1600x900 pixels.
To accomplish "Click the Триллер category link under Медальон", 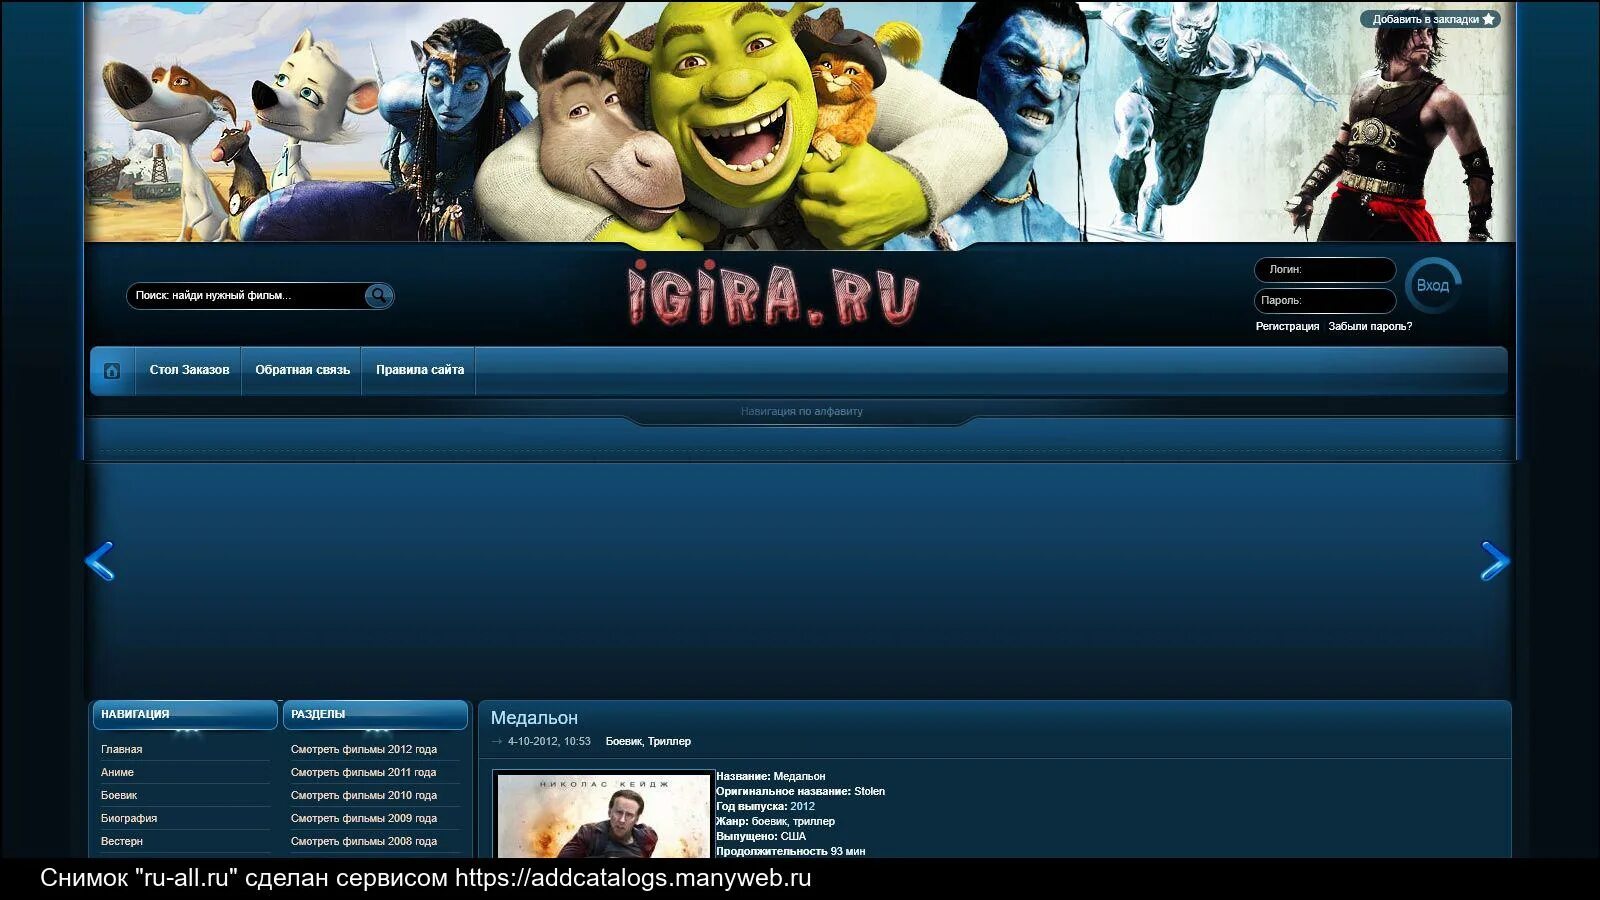I will [x=669, y=742].
